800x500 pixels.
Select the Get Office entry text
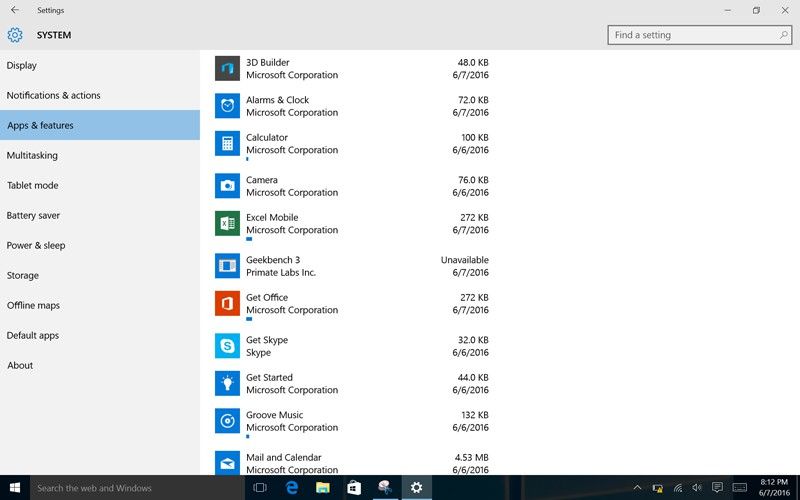pyautogui.click(x=267, y=297)
